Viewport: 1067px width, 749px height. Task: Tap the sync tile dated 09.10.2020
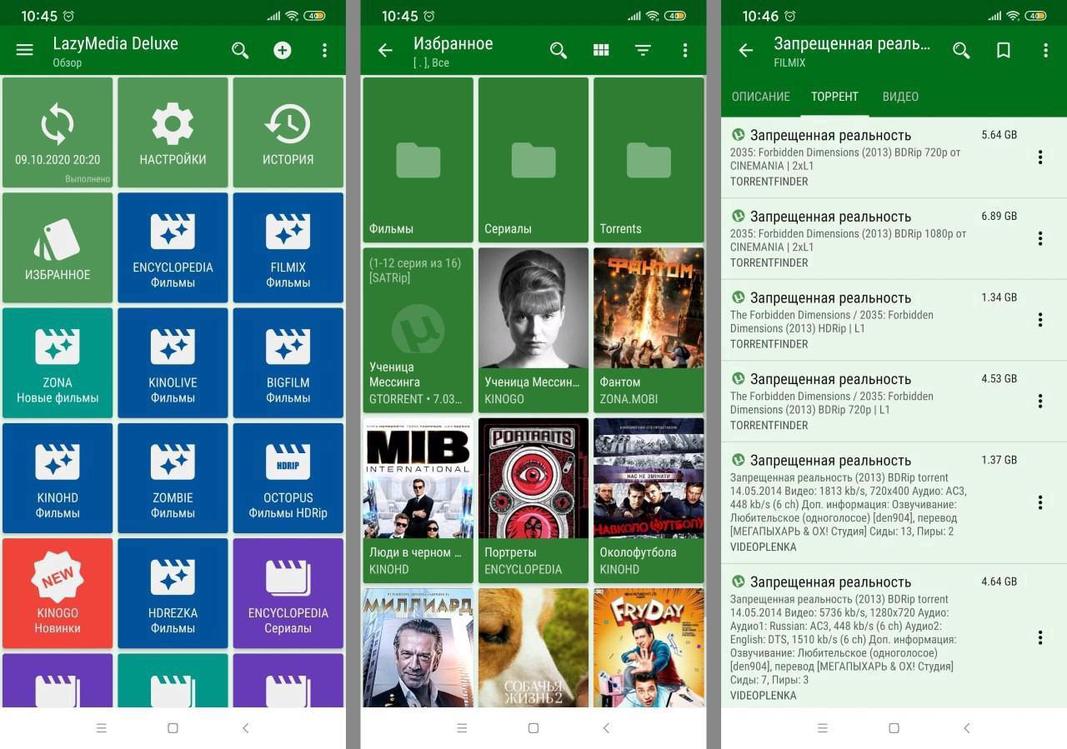pos(57,131)
